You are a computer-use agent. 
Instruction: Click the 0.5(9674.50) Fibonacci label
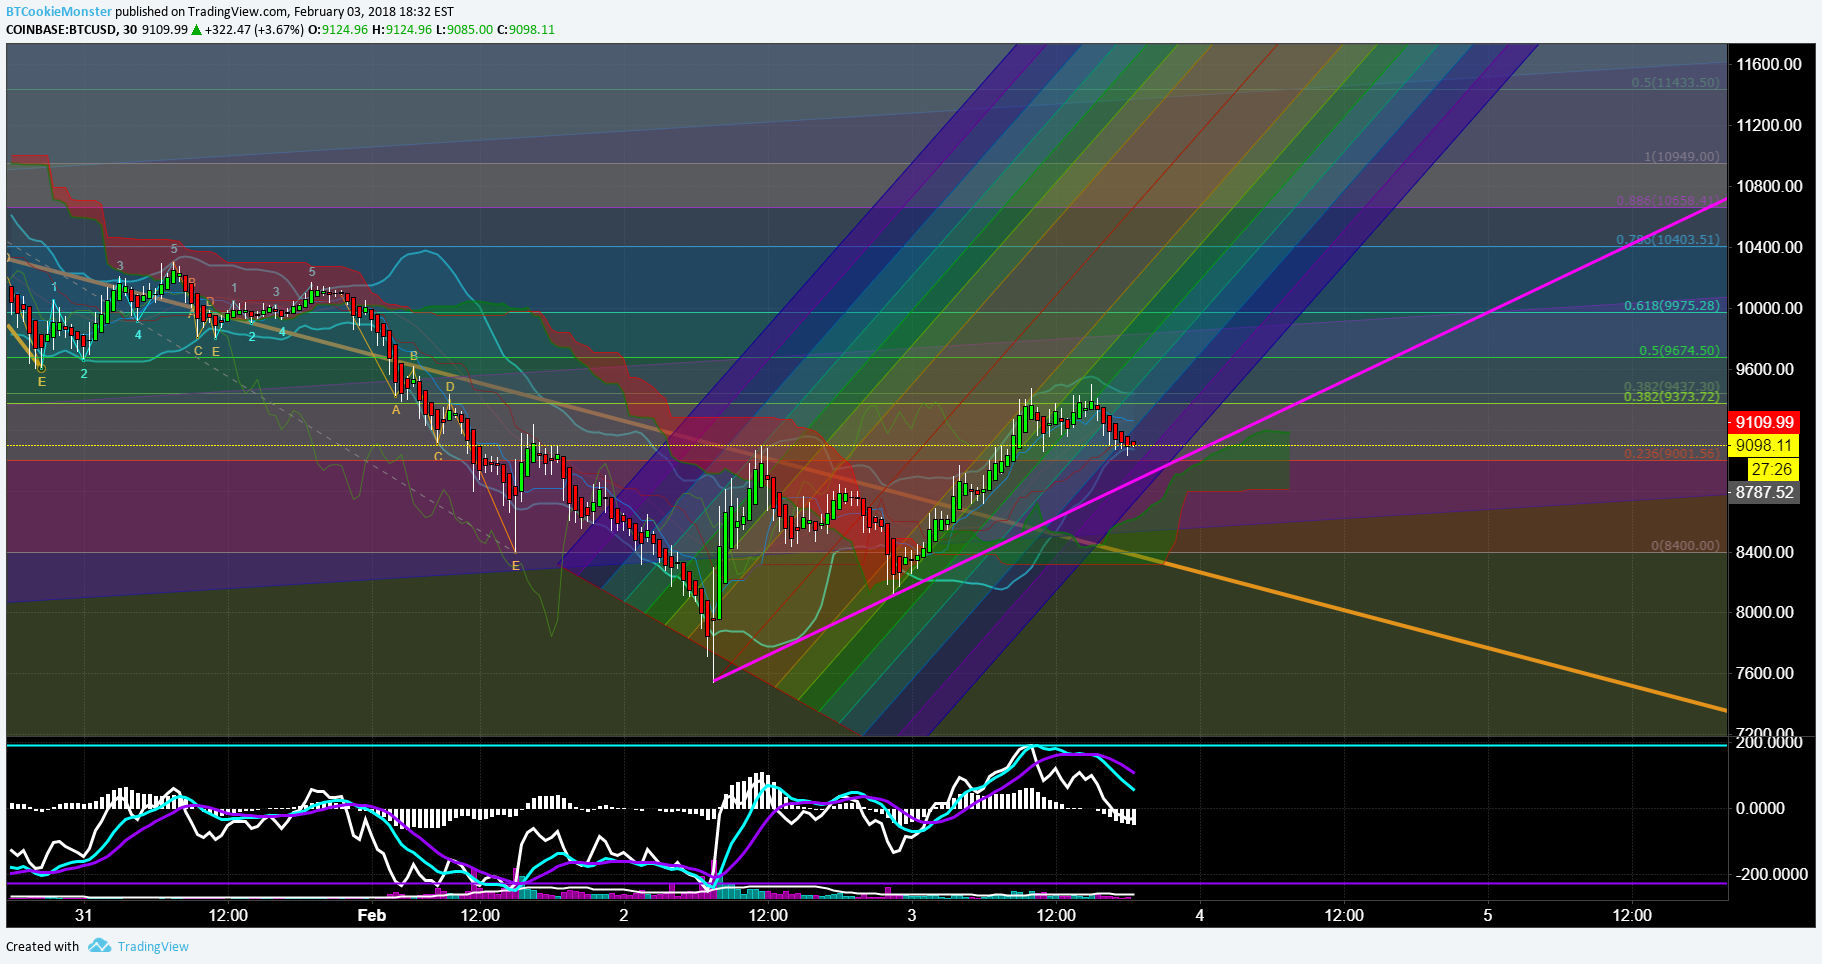pos(1680,350)
